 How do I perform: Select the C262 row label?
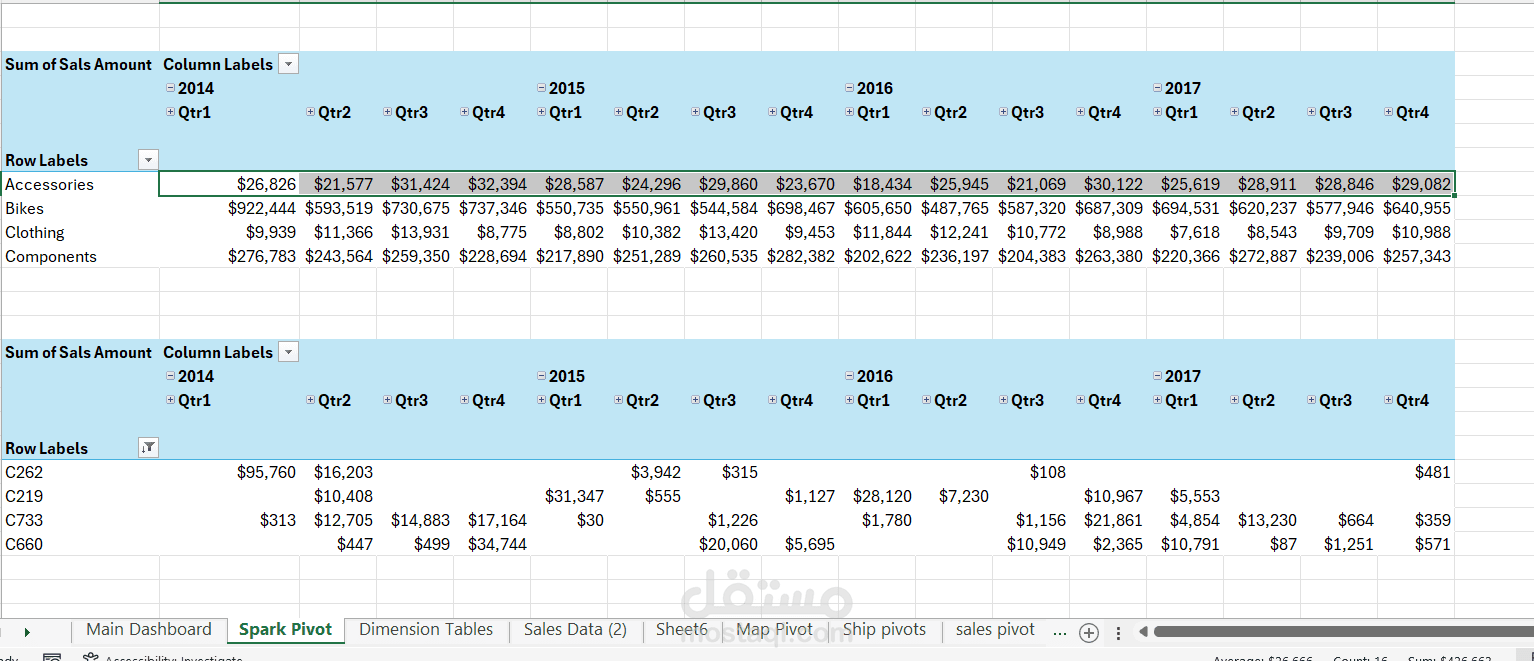point(80,472)
